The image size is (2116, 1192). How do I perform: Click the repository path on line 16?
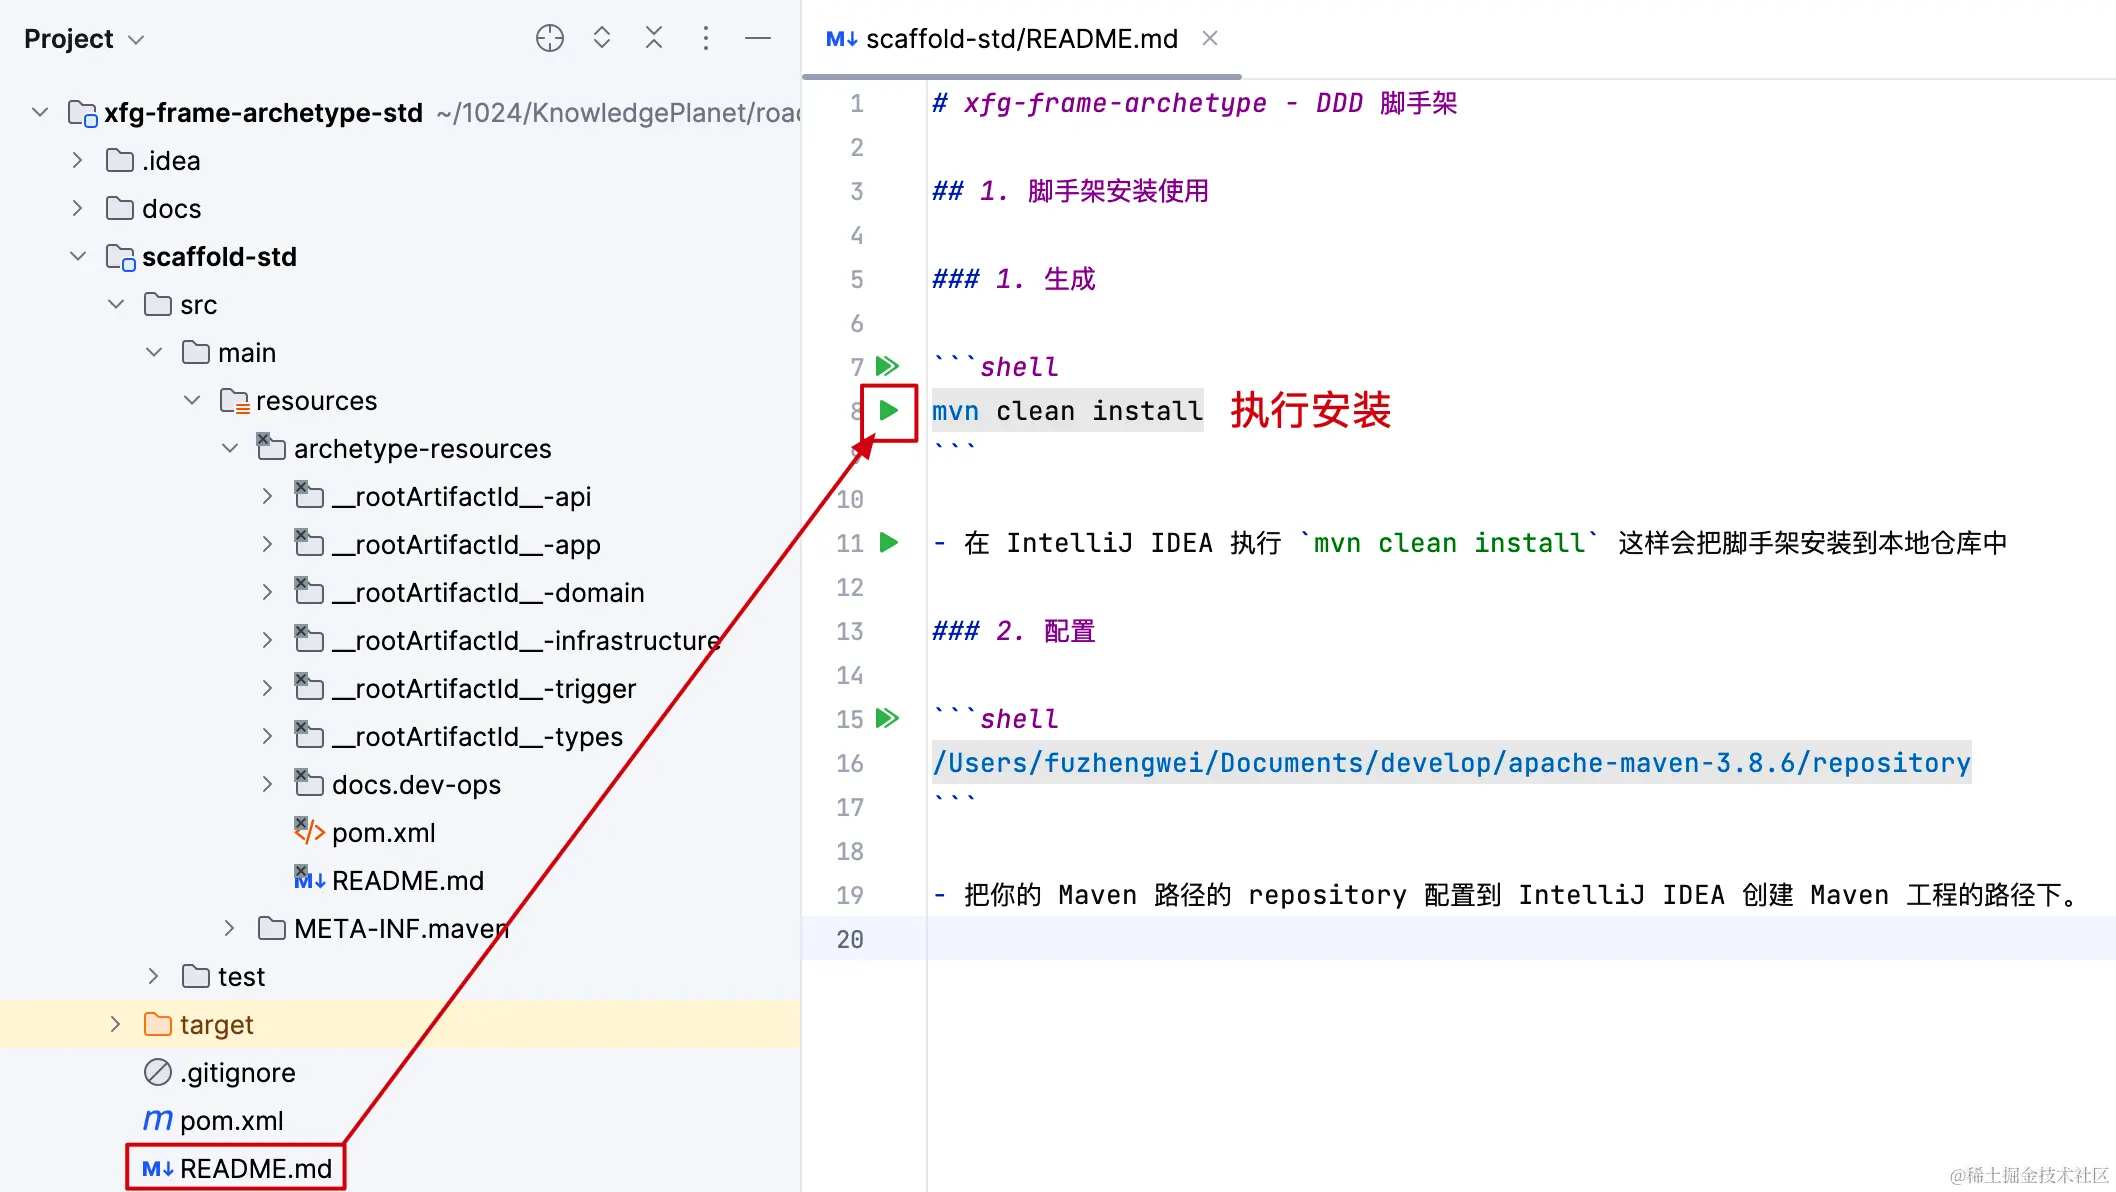[x=1451, y=763]
